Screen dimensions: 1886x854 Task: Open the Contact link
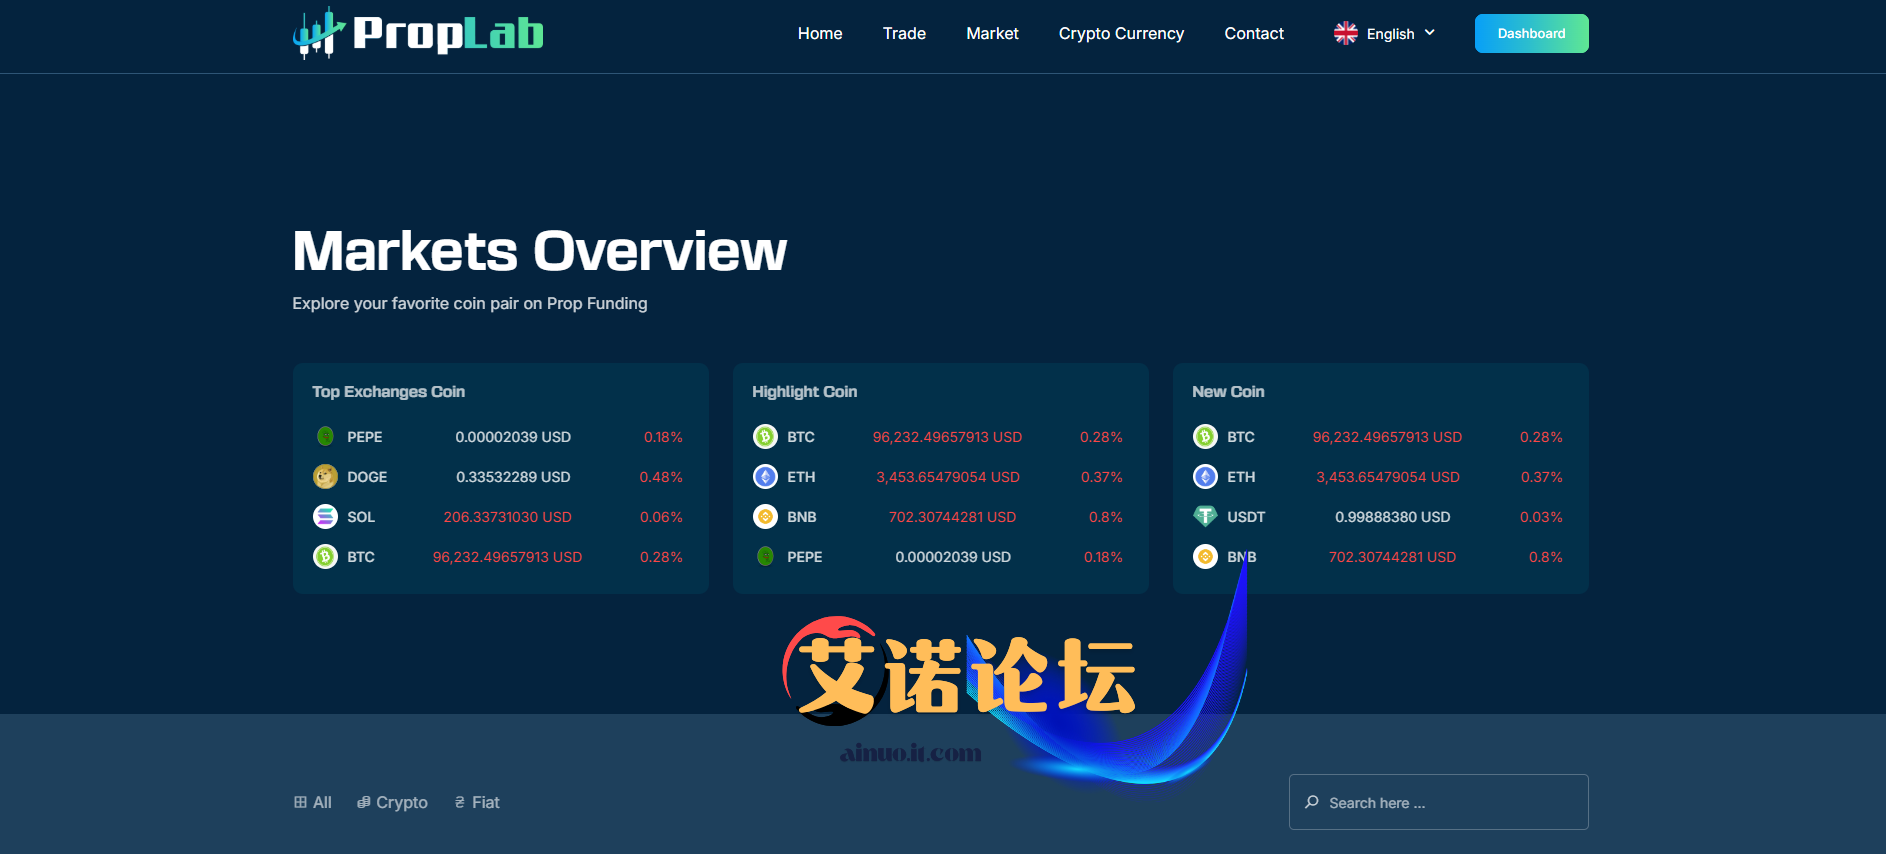pos(1254,34)
